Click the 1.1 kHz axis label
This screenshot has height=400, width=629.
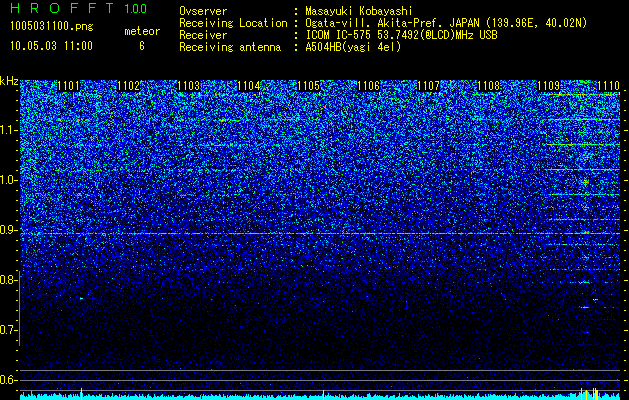(8, 130)
